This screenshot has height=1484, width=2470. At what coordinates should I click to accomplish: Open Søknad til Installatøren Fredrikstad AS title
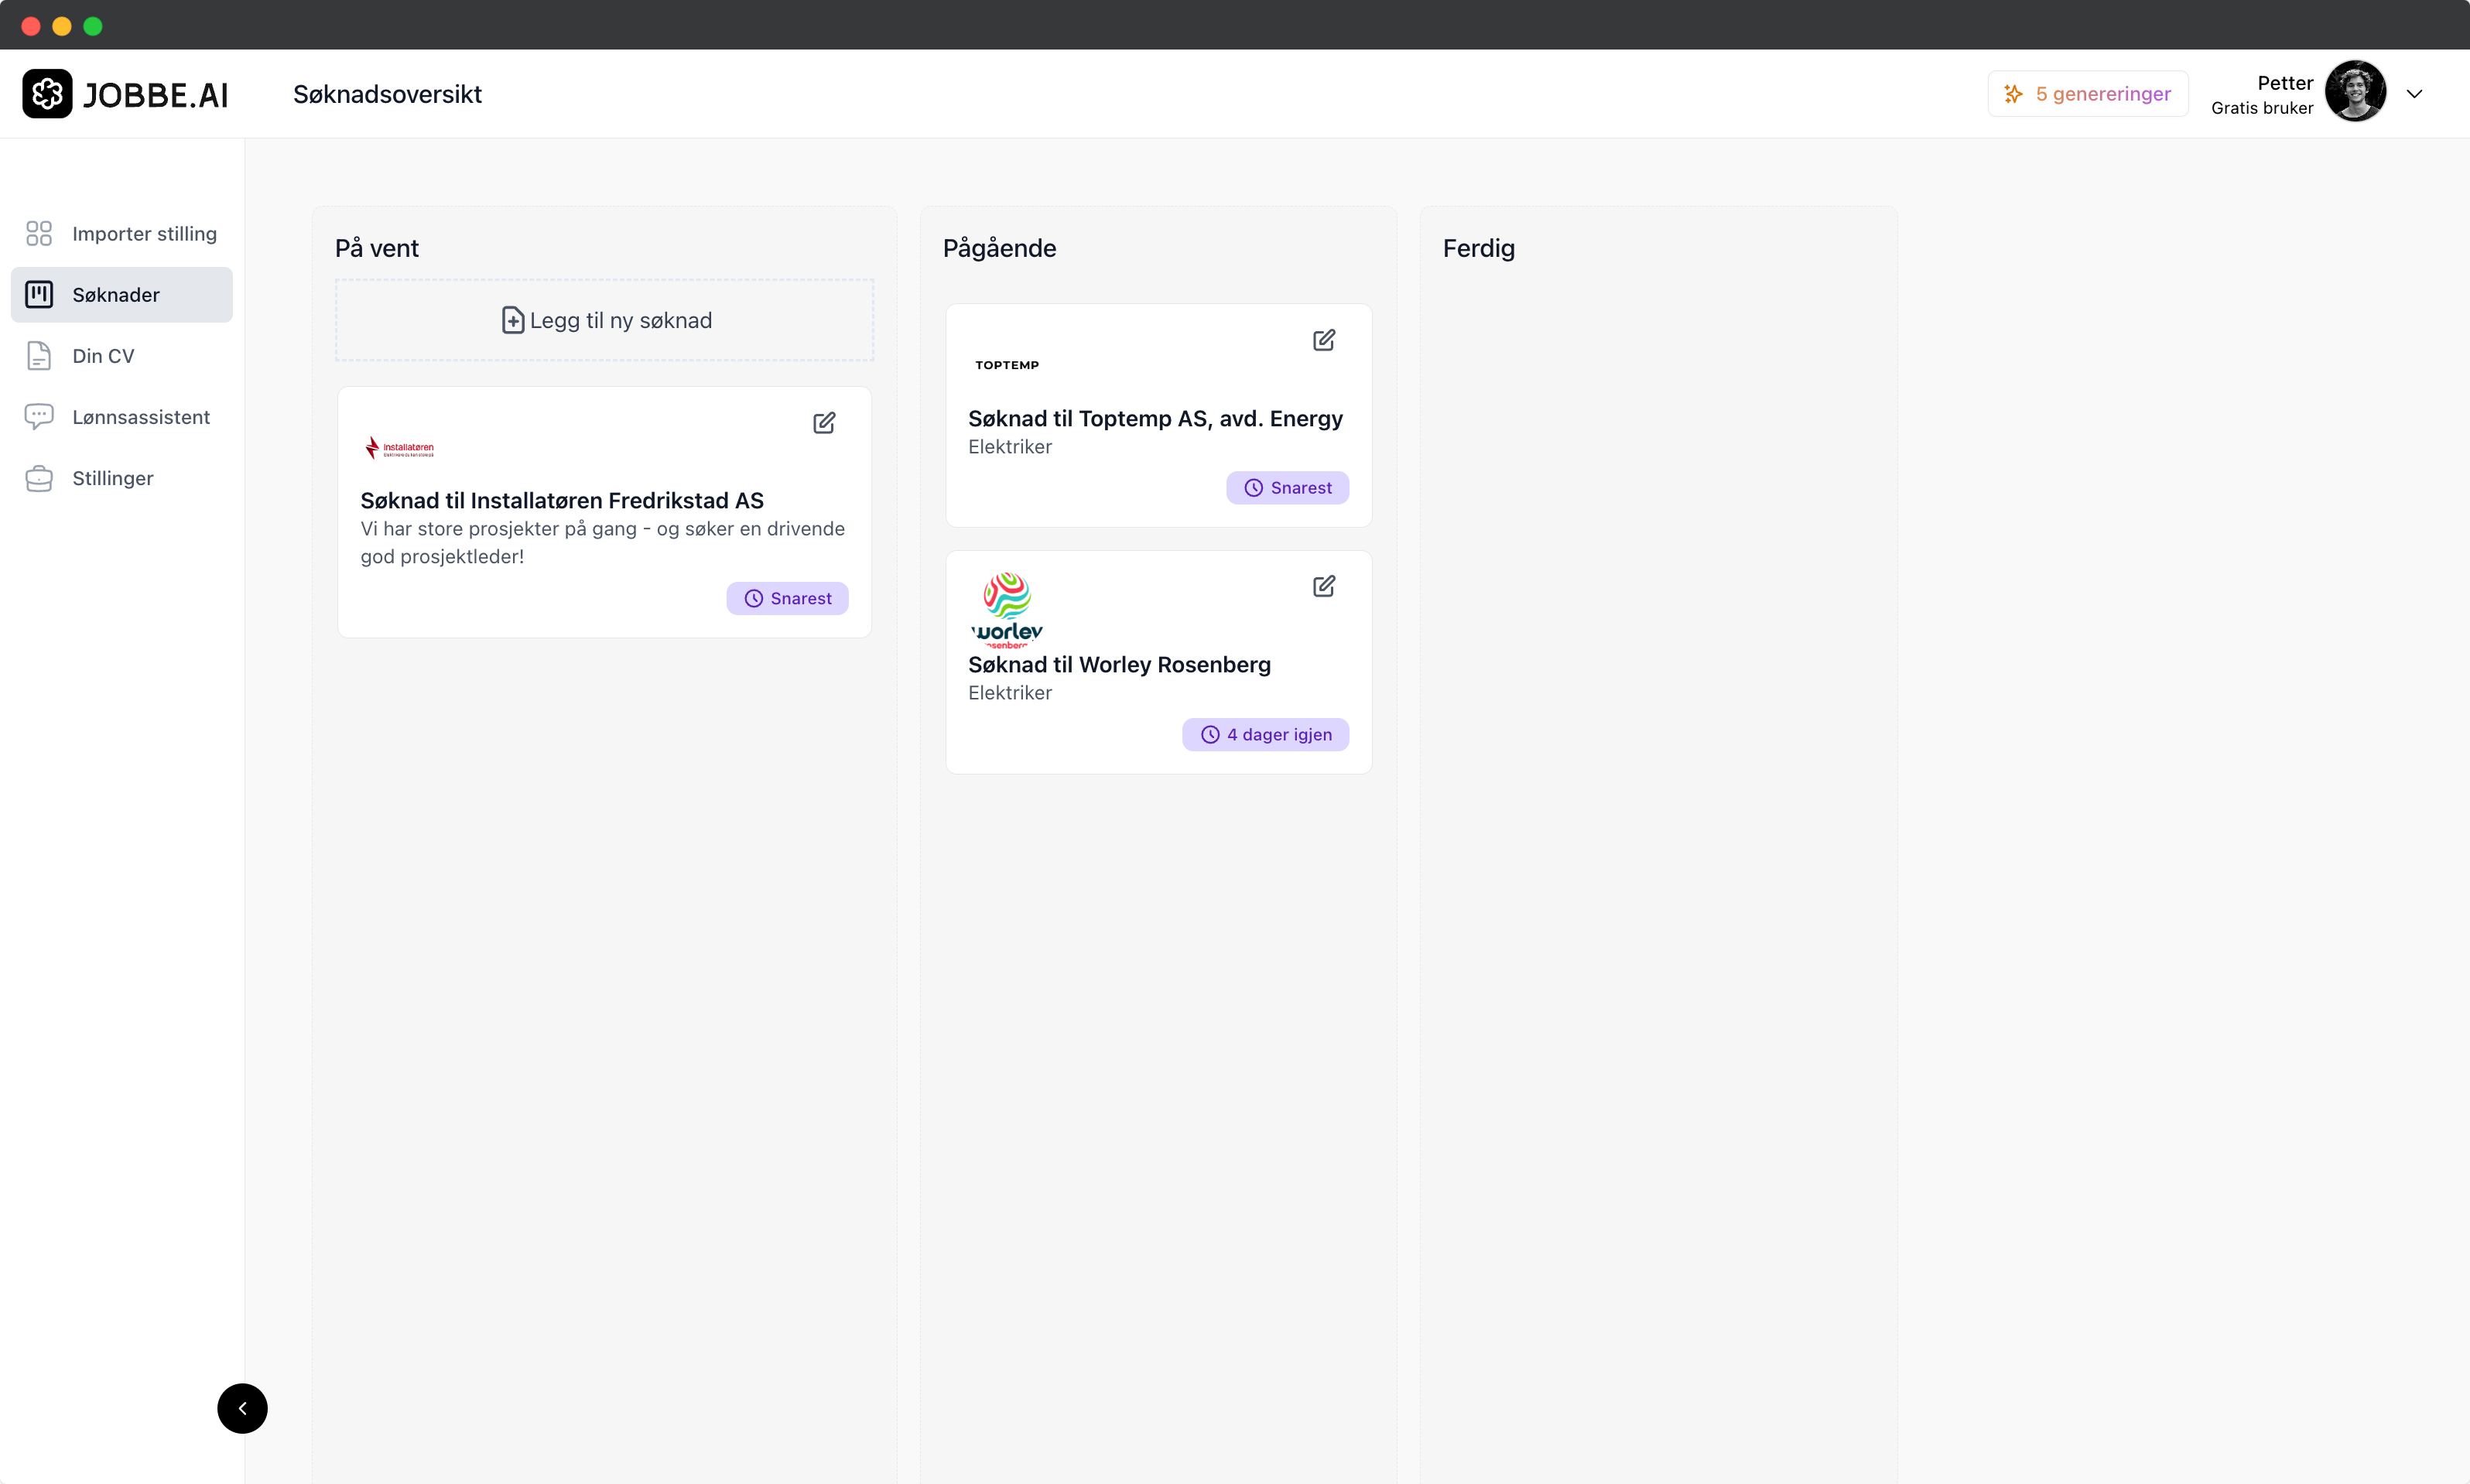point(562,501)
